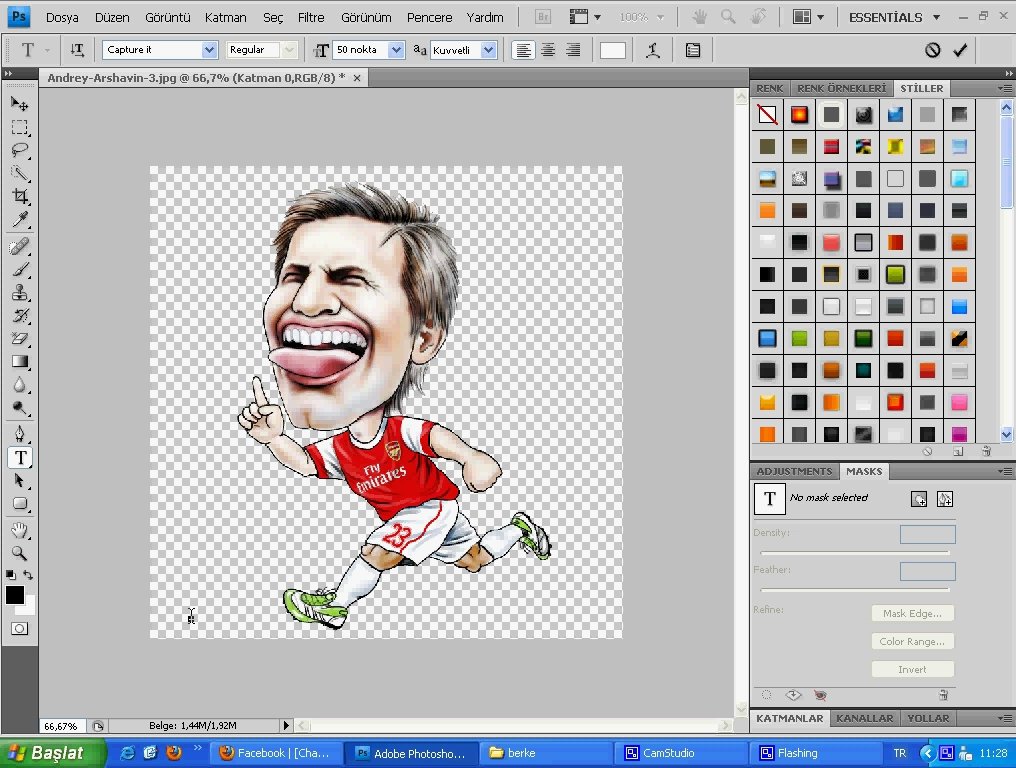Screen dimensions: 1016x768
Task: Select the Brush tool
Action: click(19, 270)
